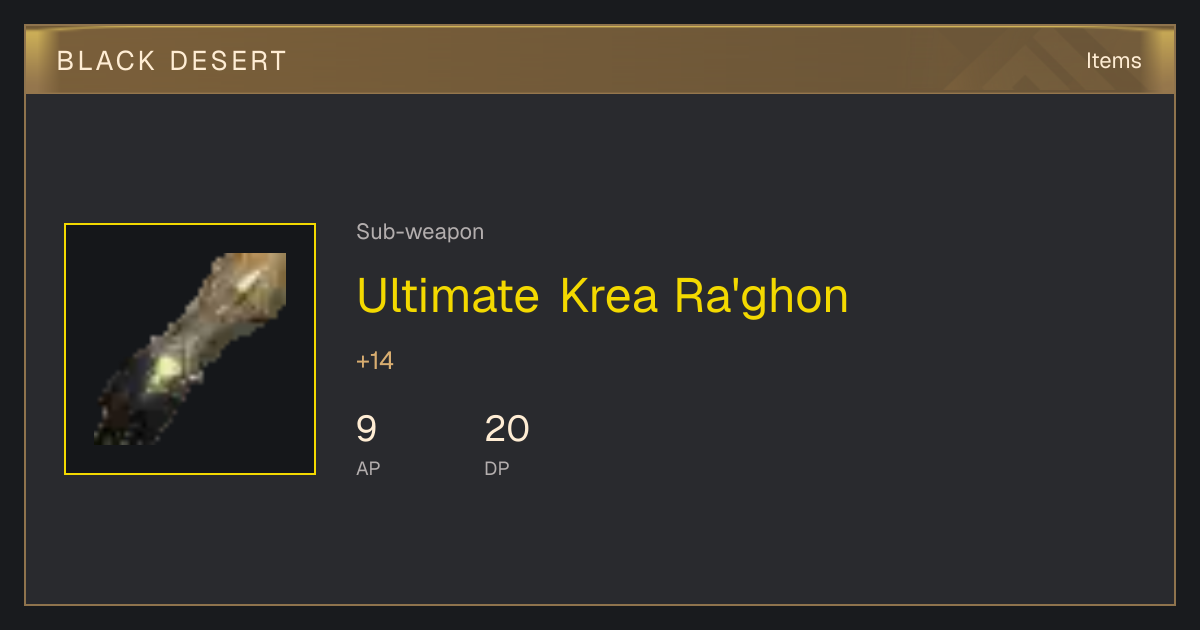Select the word DESERT in the header

(229, 61)
